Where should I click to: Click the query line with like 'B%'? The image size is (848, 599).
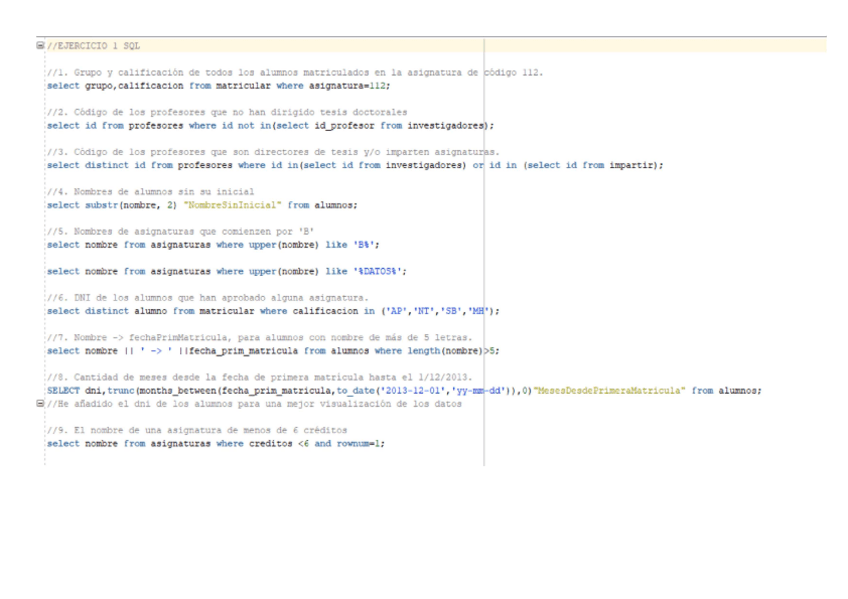213,244
